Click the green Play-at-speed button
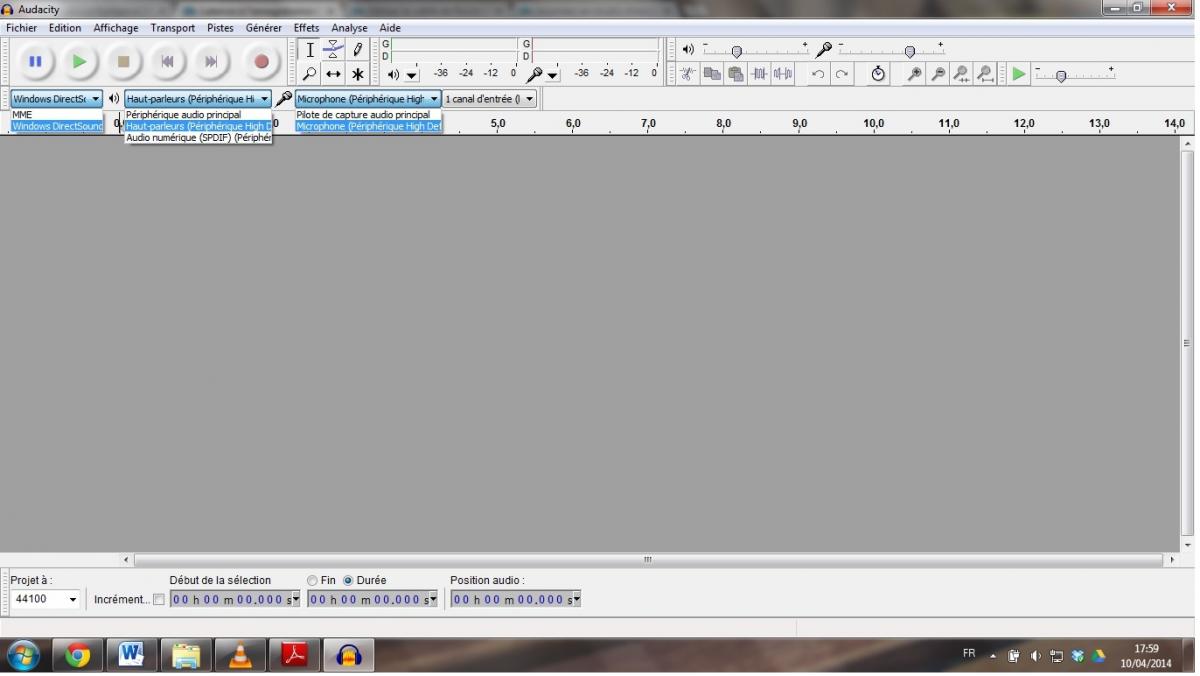The width and height of the screenshot is (1200, 676). [x=1018, y=74]
